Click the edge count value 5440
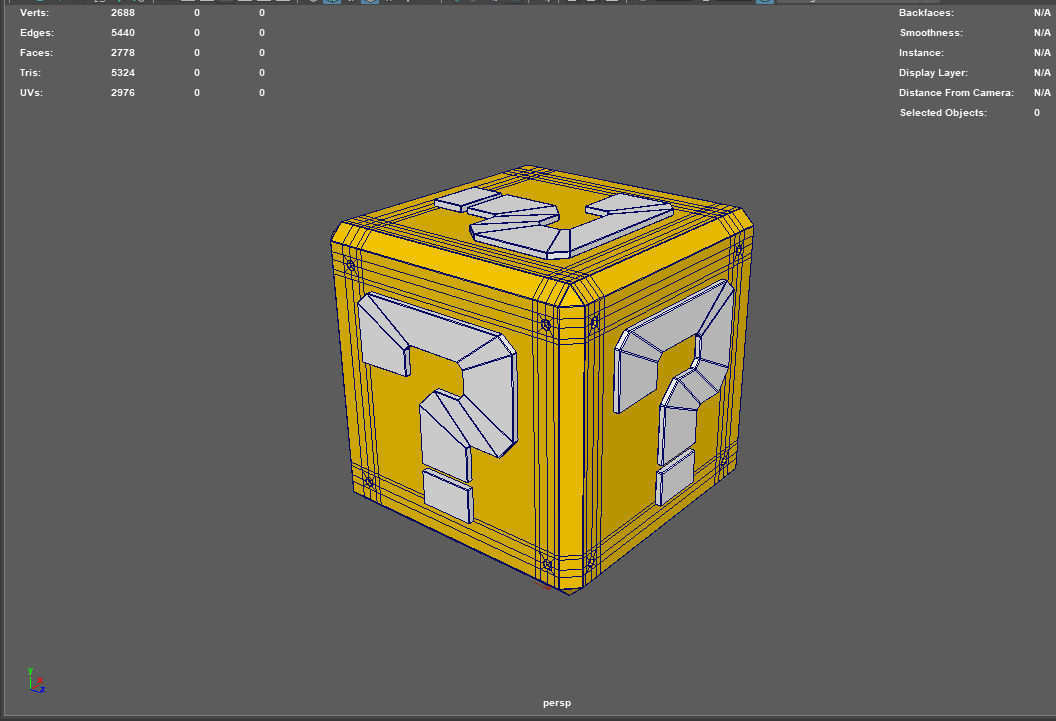 (123, 33)
